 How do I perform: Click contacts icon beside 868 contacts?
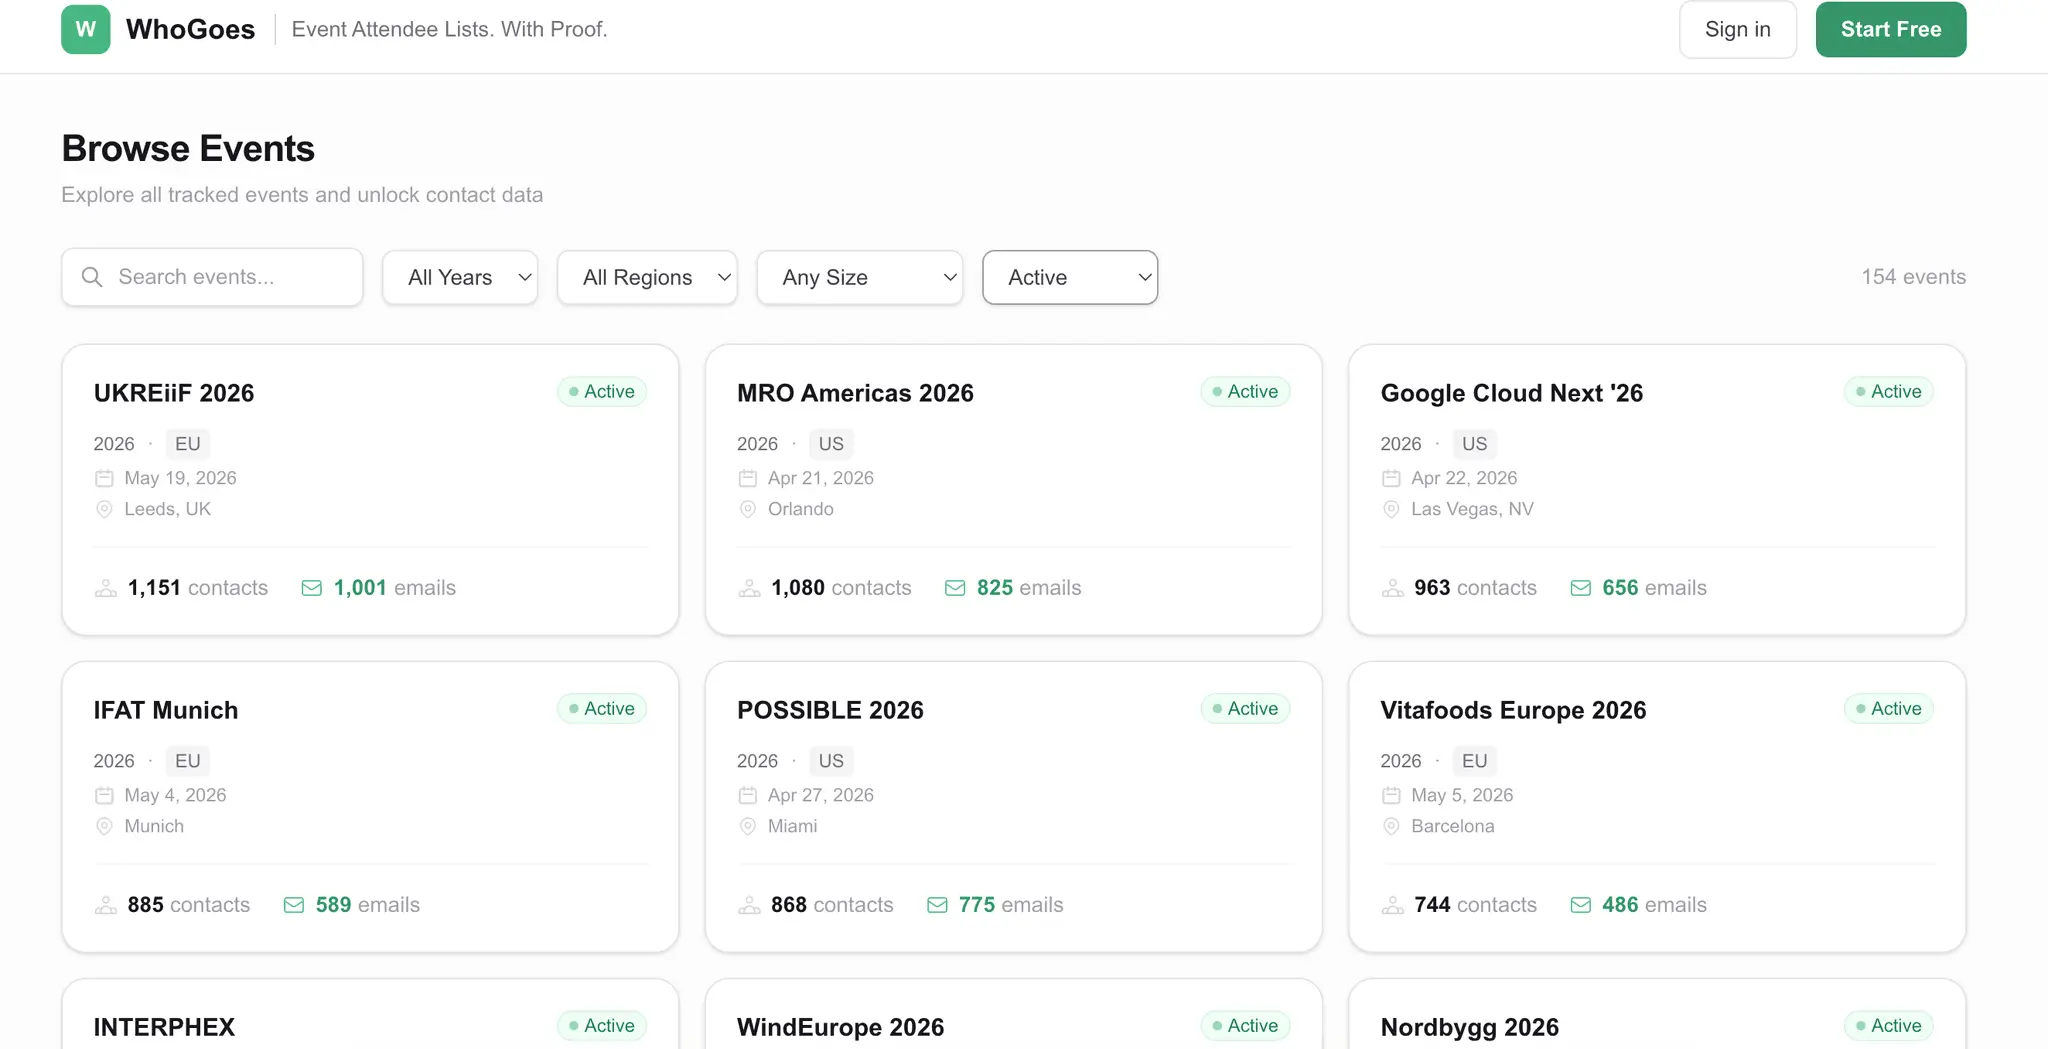click(x=750, y=905)
